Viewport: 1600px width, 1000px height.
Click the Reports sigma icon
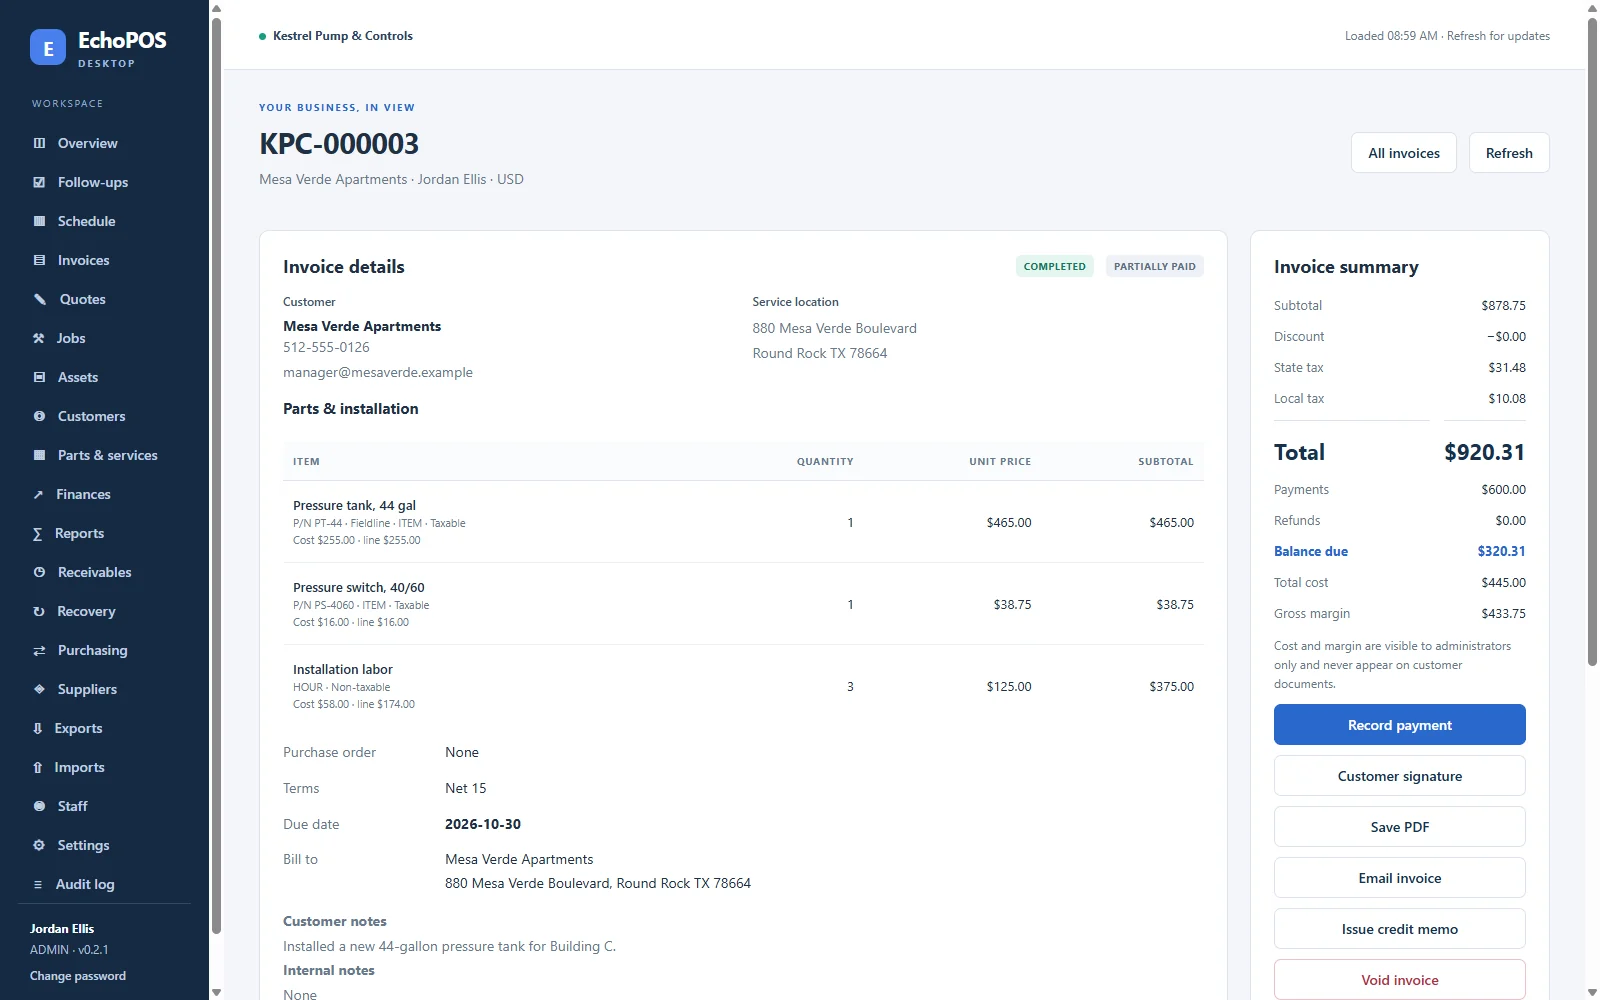tap(38, 533)
